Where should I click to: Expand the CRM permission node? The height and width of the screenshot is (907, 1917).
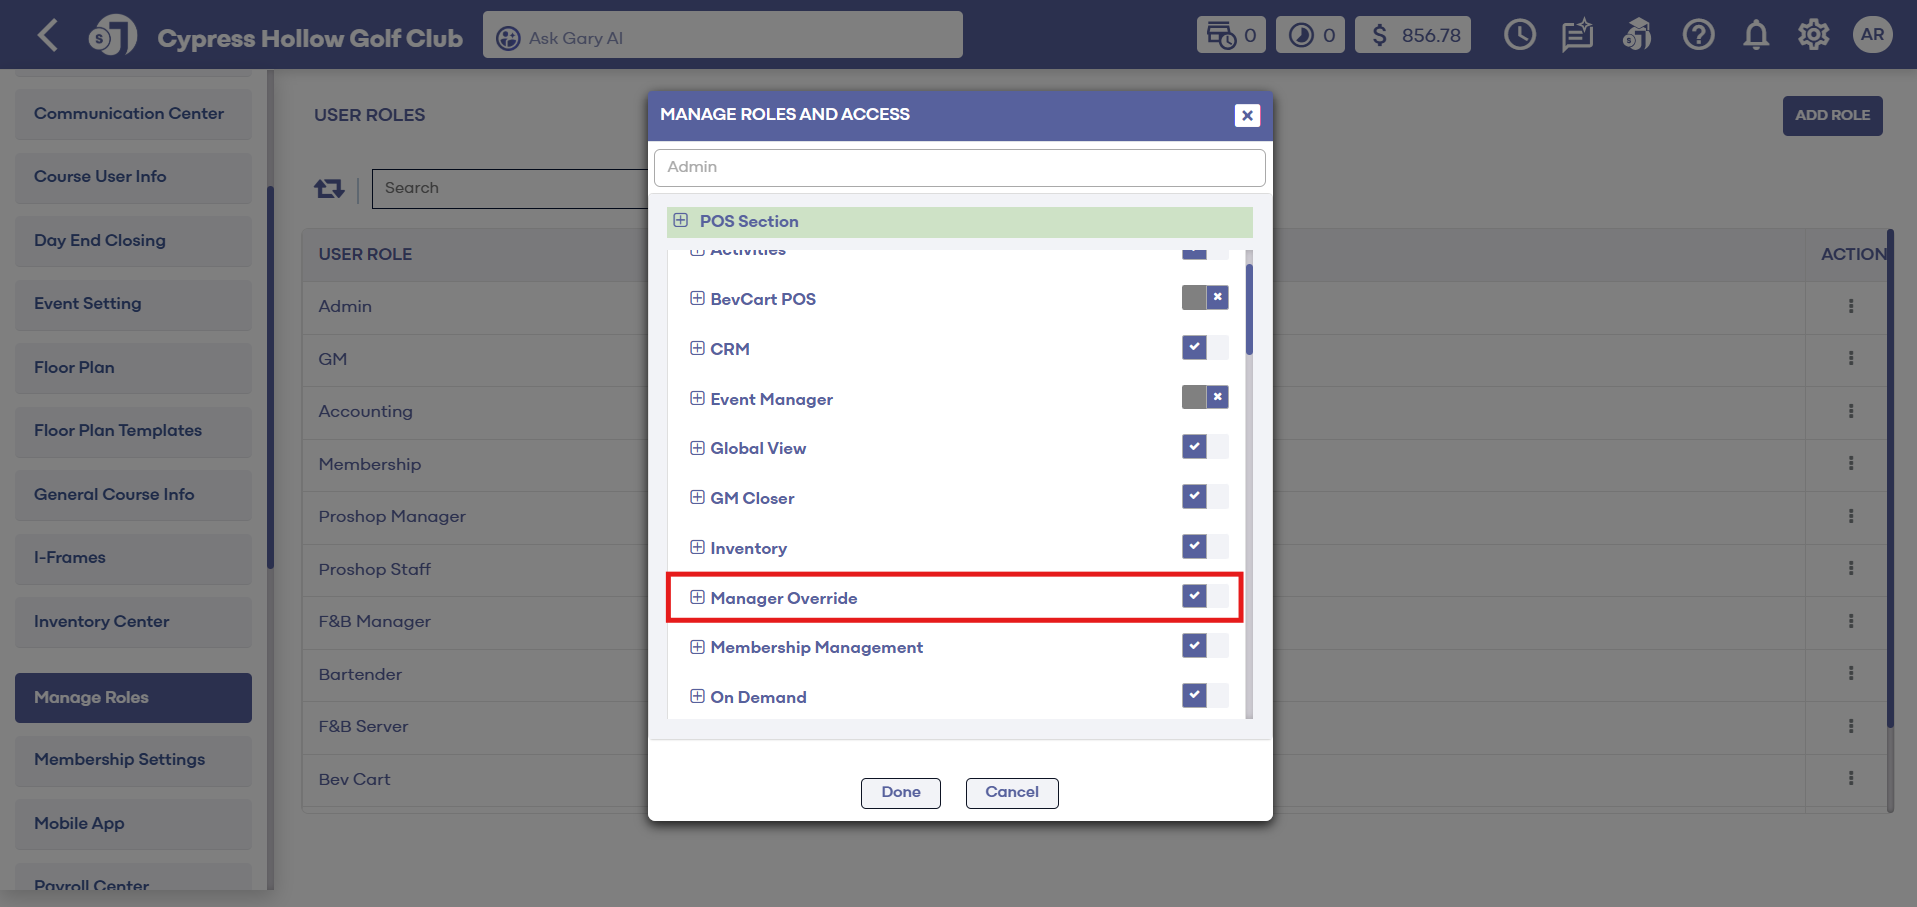[697, 349]
